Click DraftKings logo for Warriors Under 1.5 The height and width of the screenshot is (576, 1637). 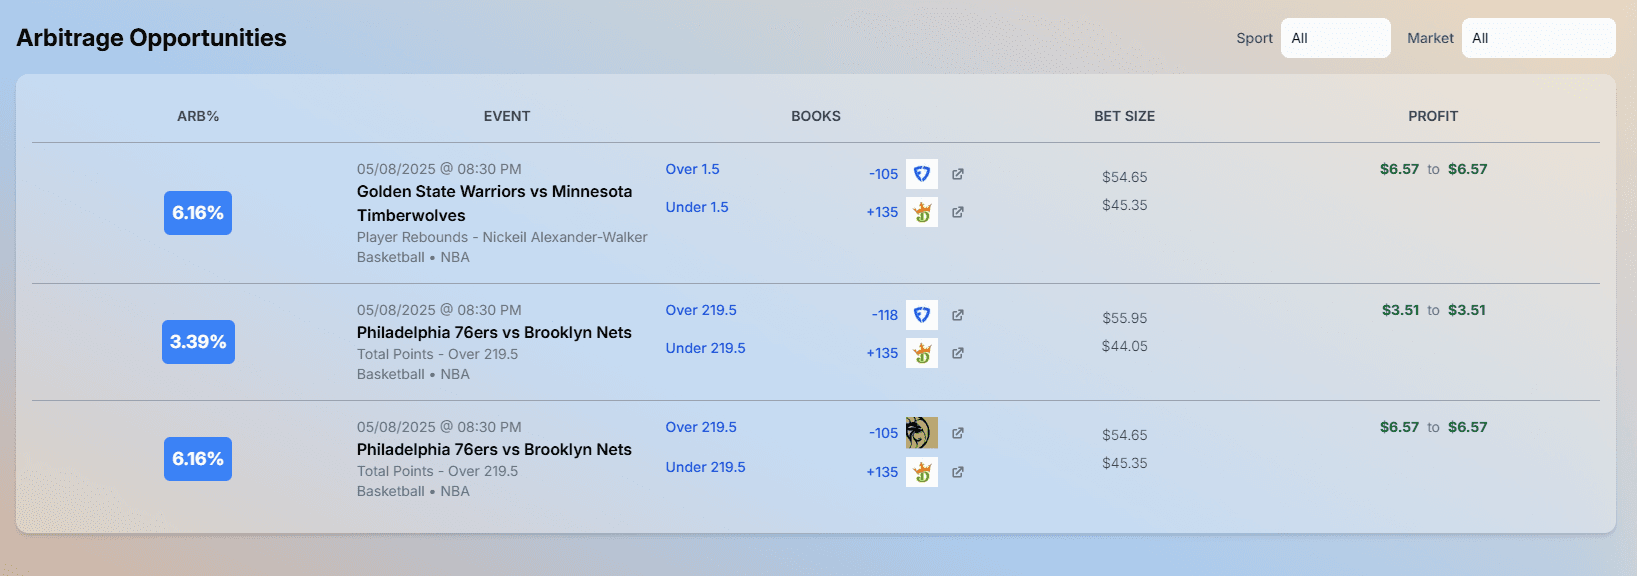(922, 212)
